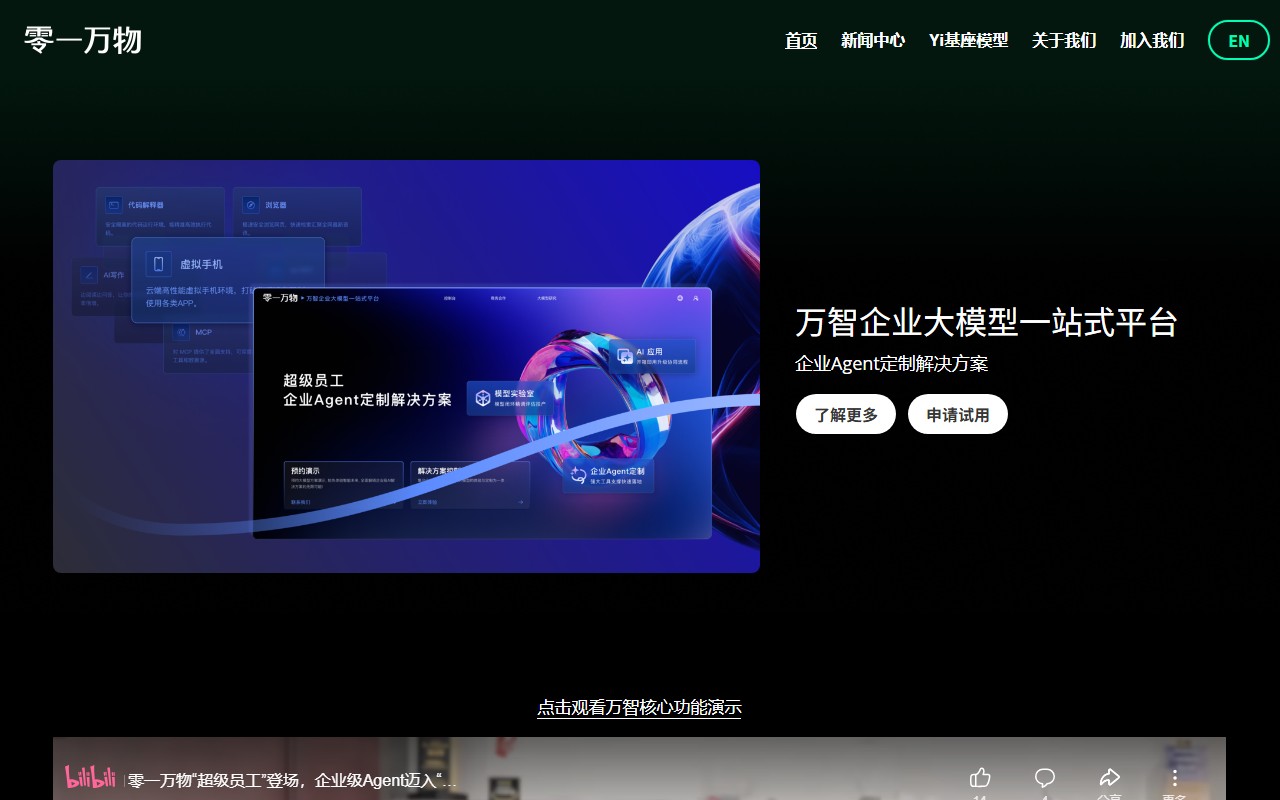
Task: Click the bilibili logo on the video player
Action: coord(91,780)
